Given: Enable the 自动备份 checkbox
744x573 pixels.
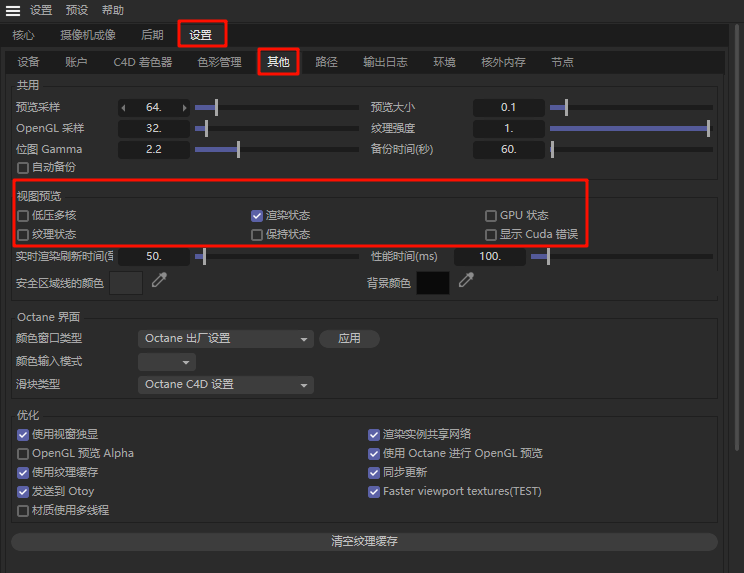Looking at the screenshot, I should click(x=23, y=167).
